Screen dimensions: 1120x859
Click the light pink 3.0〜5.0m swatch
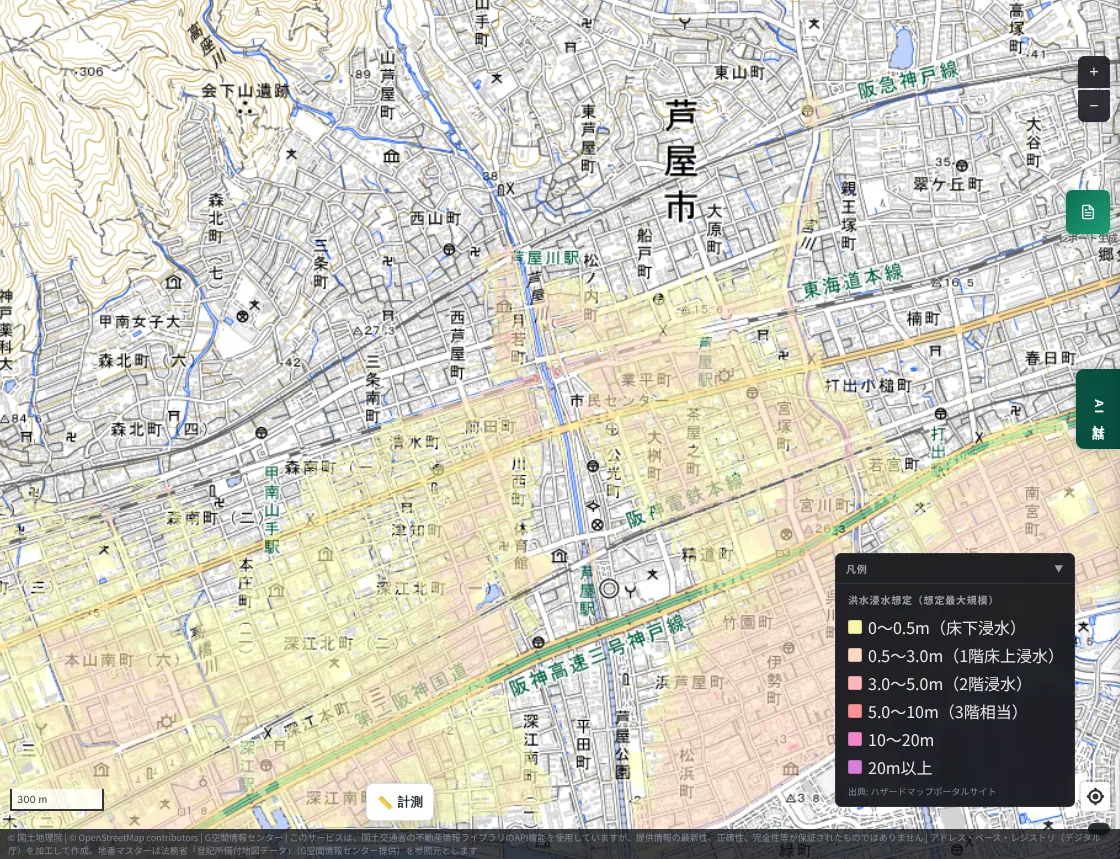click(x=854, y=683)
